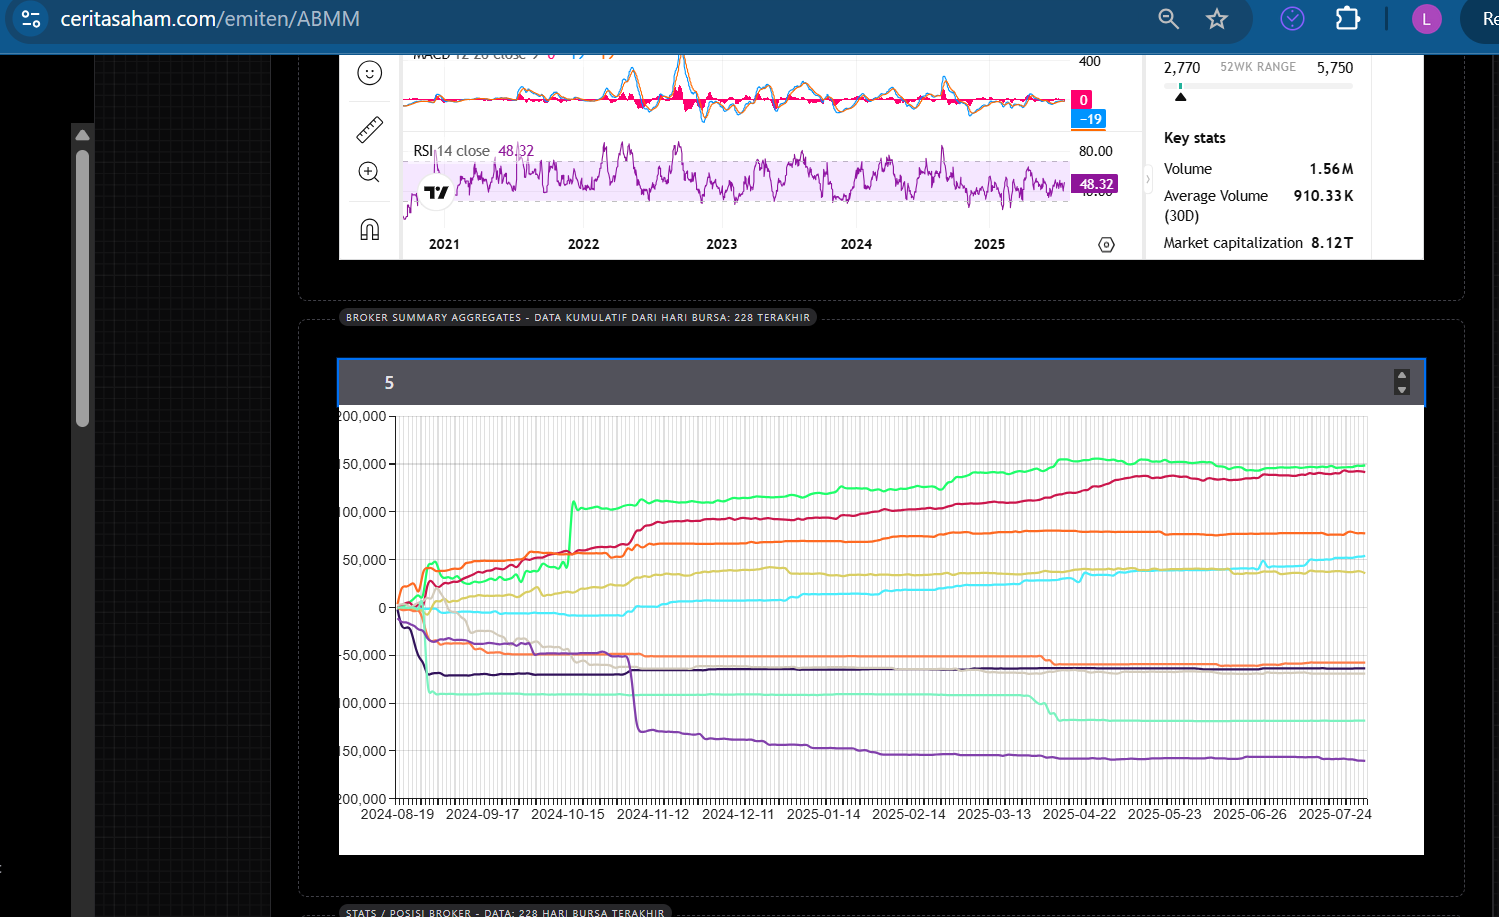Image resolution: width=1499 pixels, height=917 pixels.
Task: Click the 52-week low value 2,770
Action: point(1182,68)
